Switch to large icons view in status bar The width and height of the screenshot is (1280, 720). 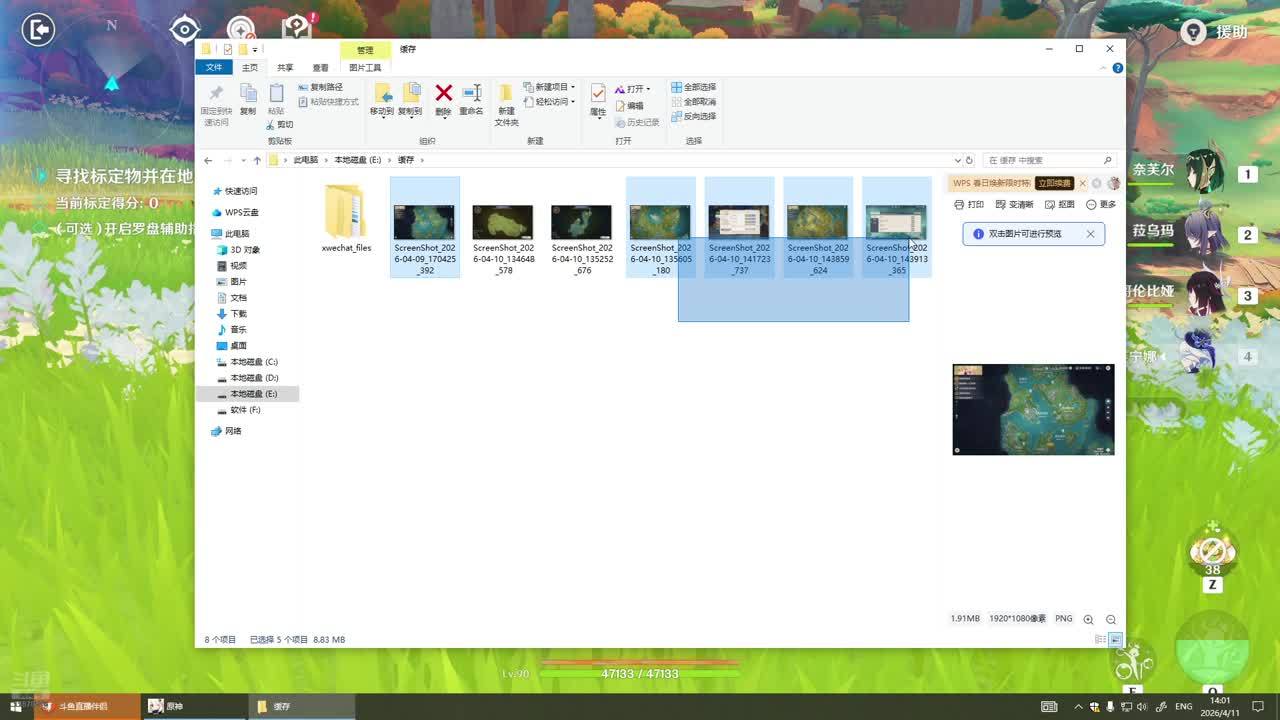pos(1115,639)
